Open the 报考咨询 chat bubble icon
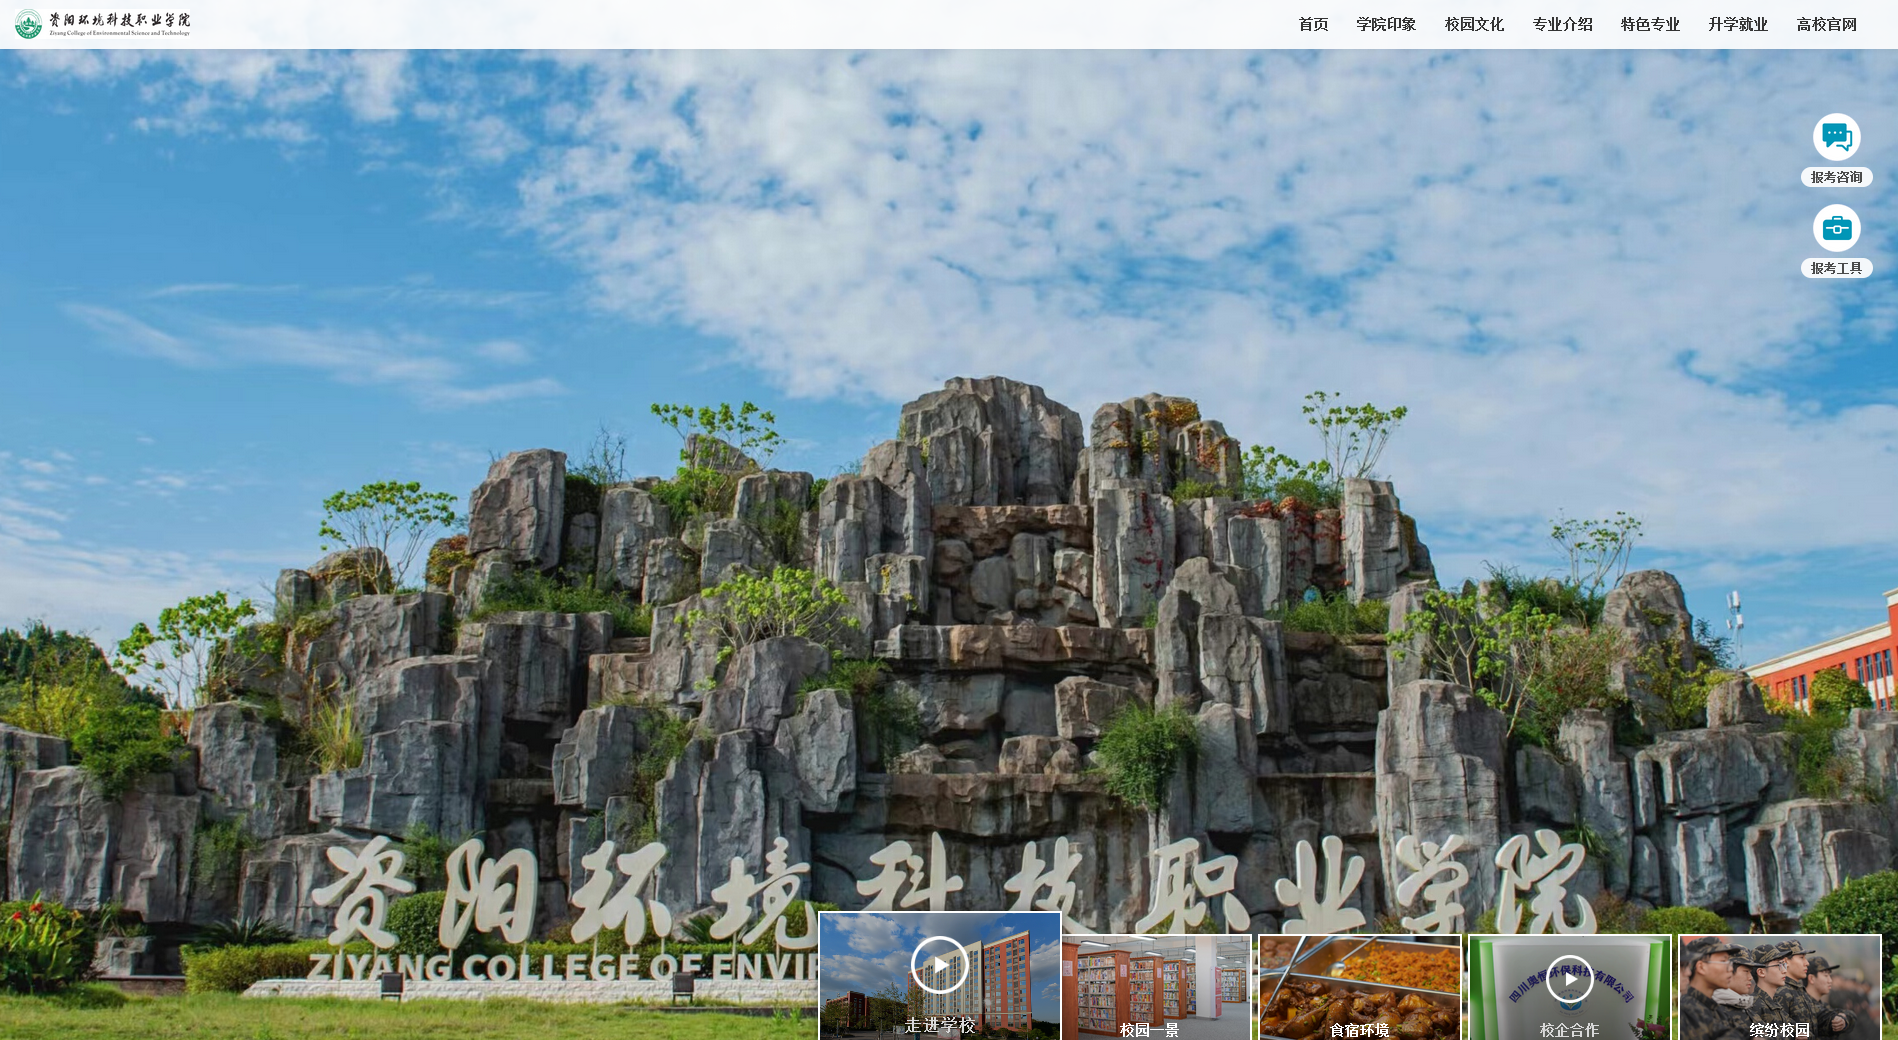The height and width of the screenshot is (1040, 1898). pos(1836,137)
